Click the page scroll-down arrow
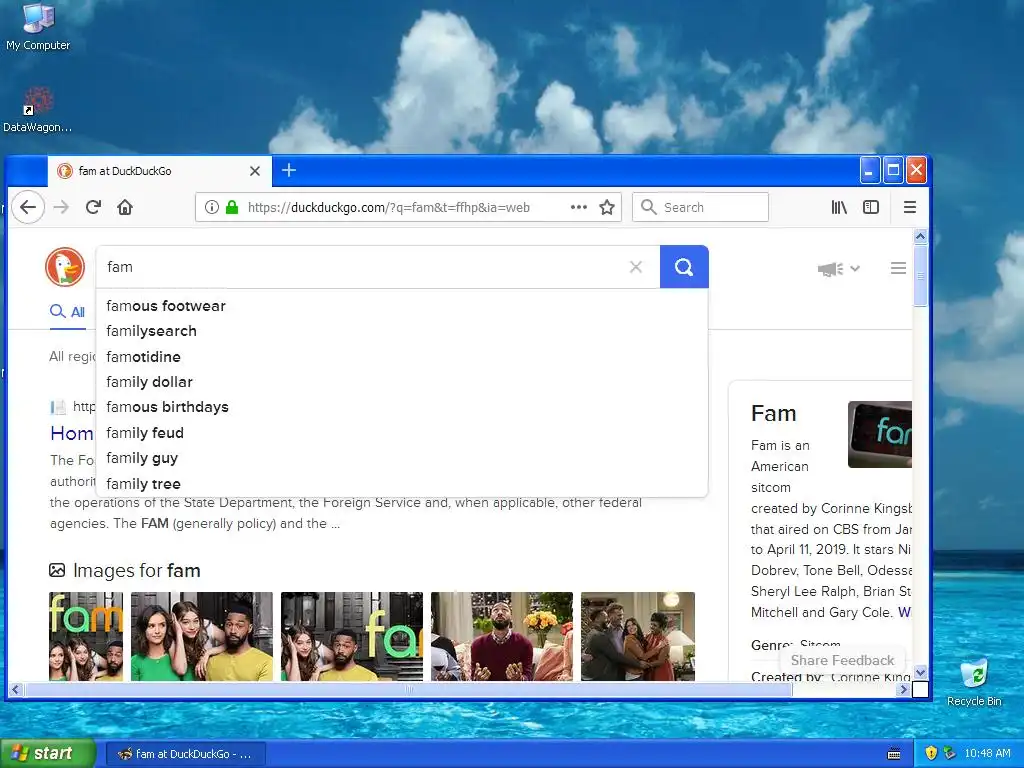The image size is (1024, 768). [x=920, y=672]
